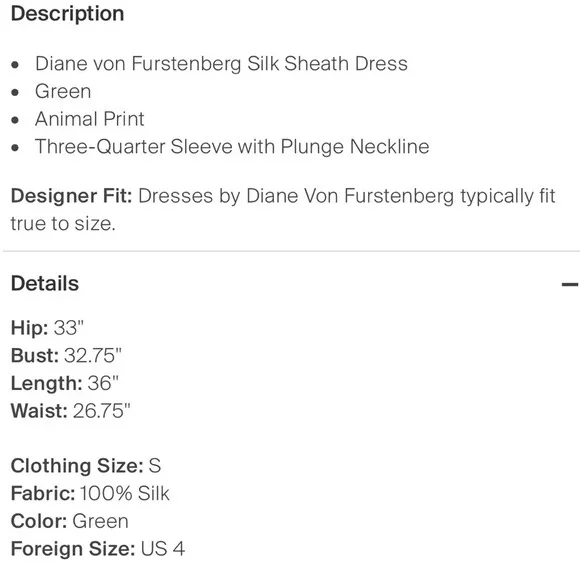Click the Length measurement 36"

click(103, 383)
